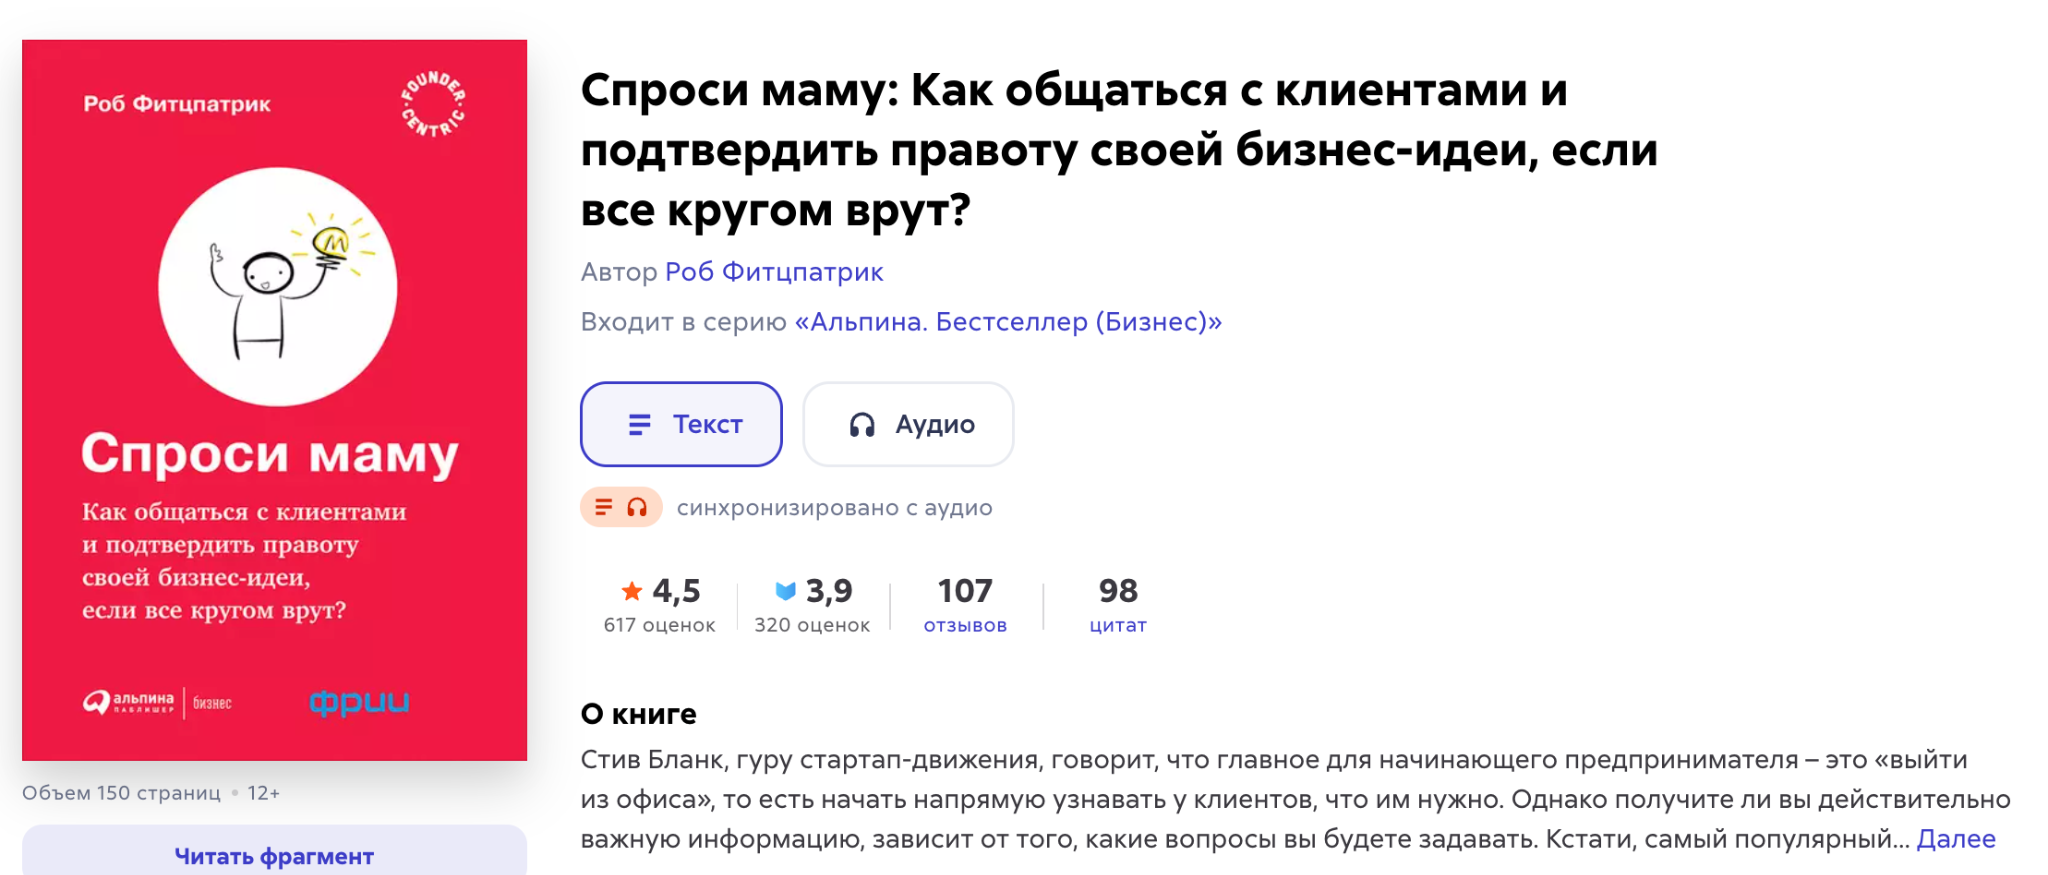
Task: Click the blue LiveLib rating icon
Action: (786, 591)
